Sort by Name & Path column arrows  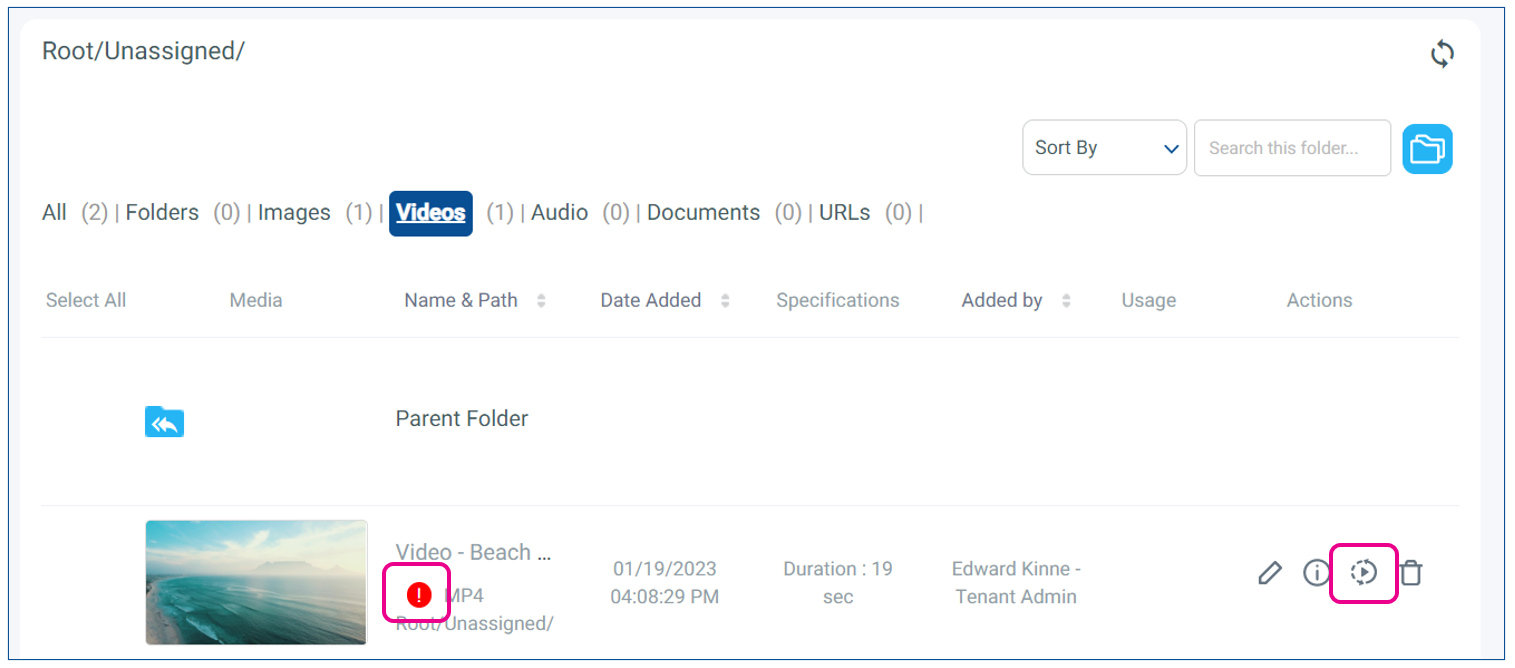point(541,300)
